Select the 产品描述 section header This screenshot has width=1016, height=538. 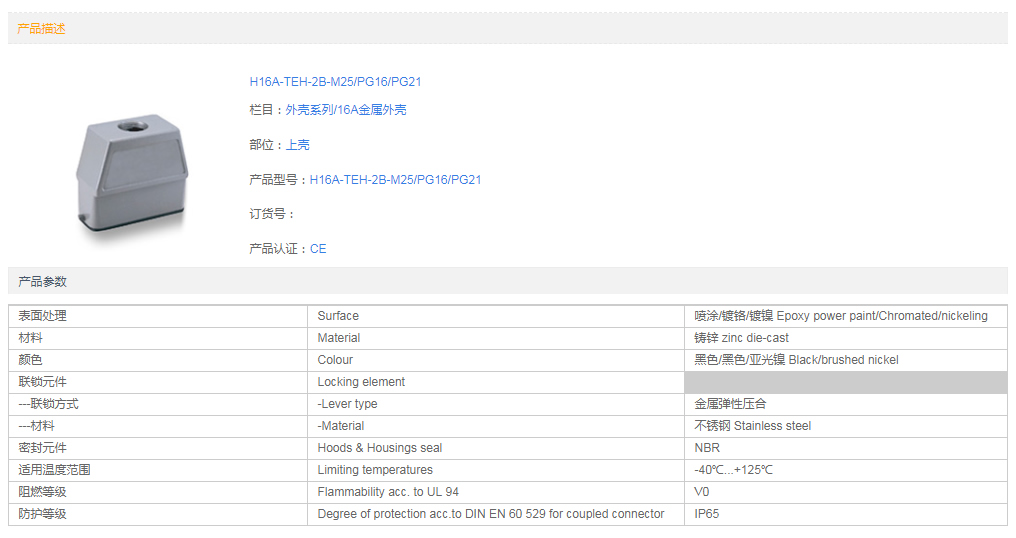[42, 29]
